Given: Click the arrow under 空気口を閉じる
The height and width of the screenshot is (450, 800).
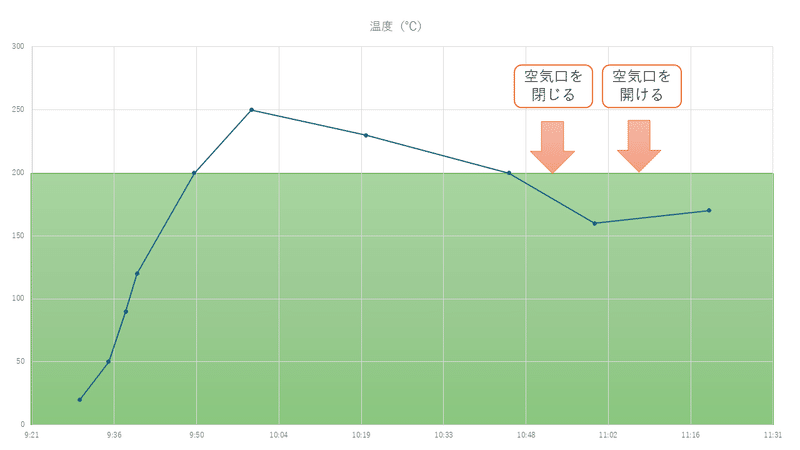Looking at the screenshot, I should tap(553, 147).
